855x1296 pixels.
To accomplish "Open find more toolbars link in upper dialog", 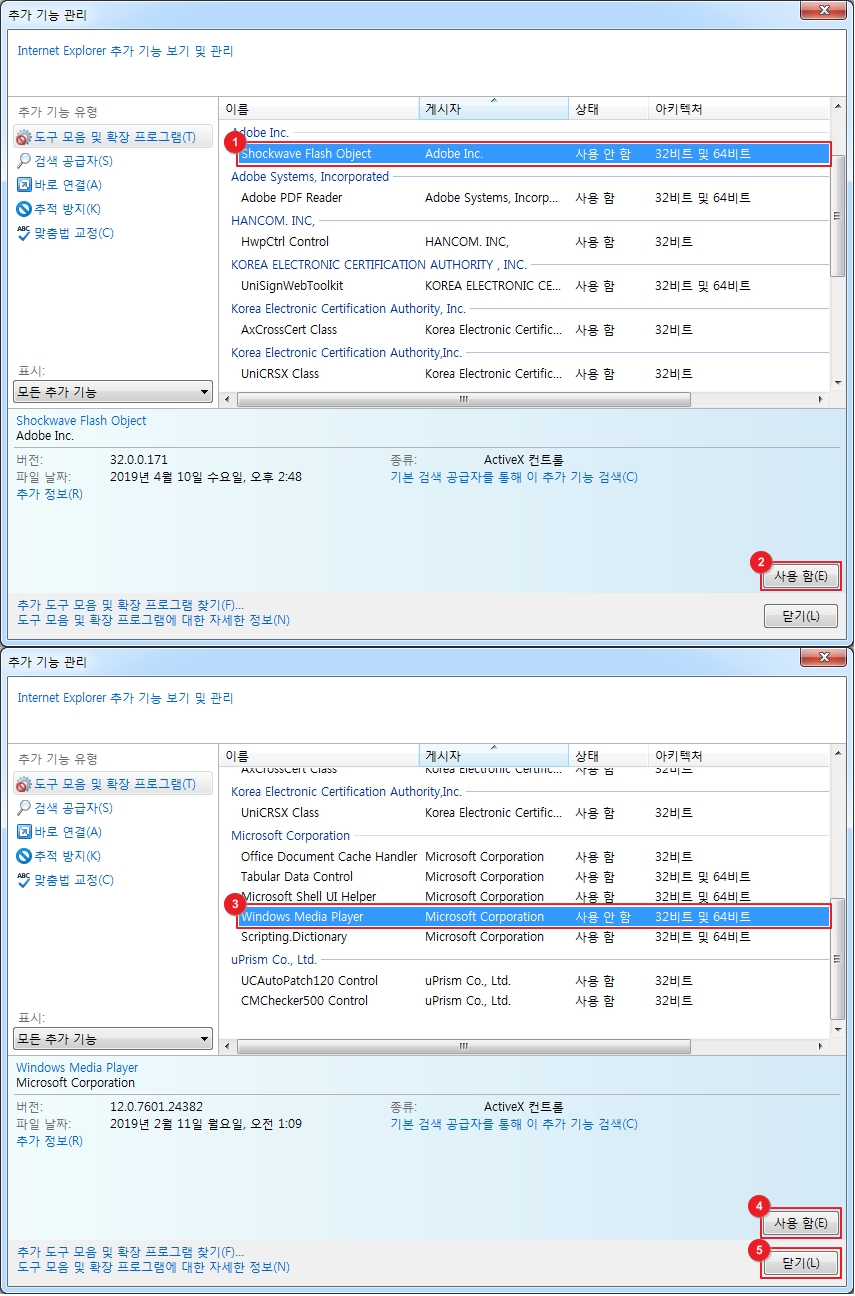I will click(130, 605).
